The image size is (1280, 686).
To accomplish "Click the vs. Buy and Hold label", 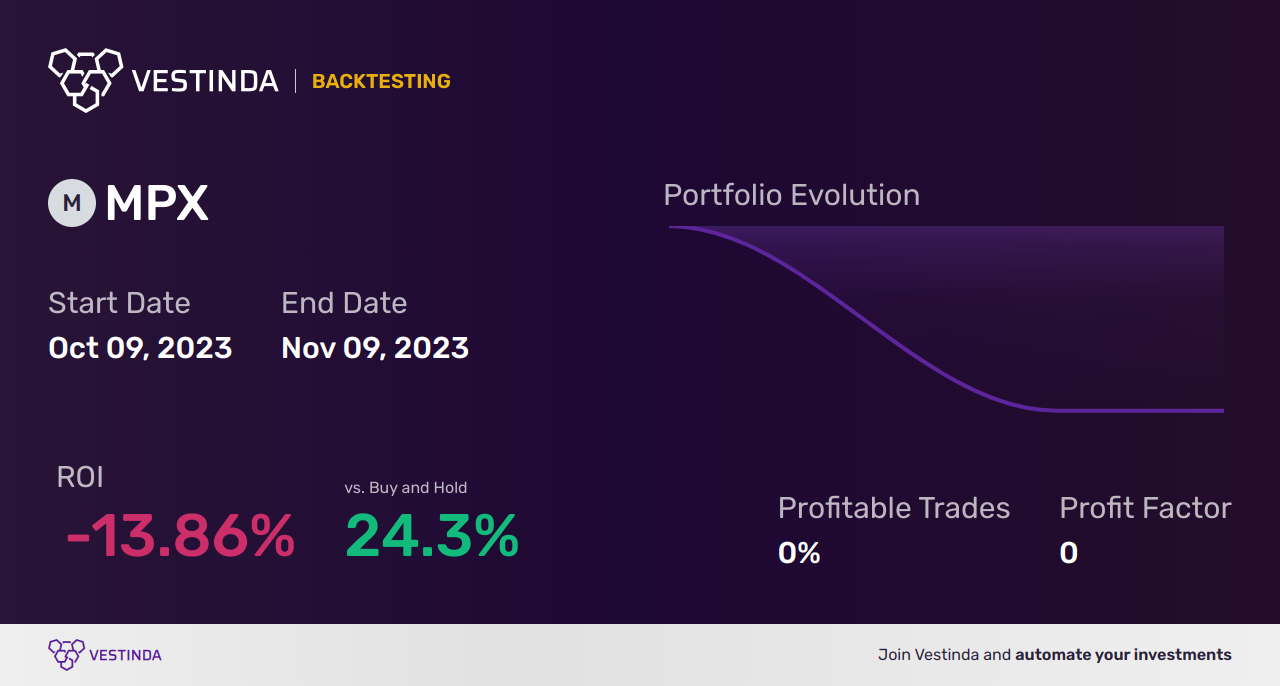I will pos(406,488).
